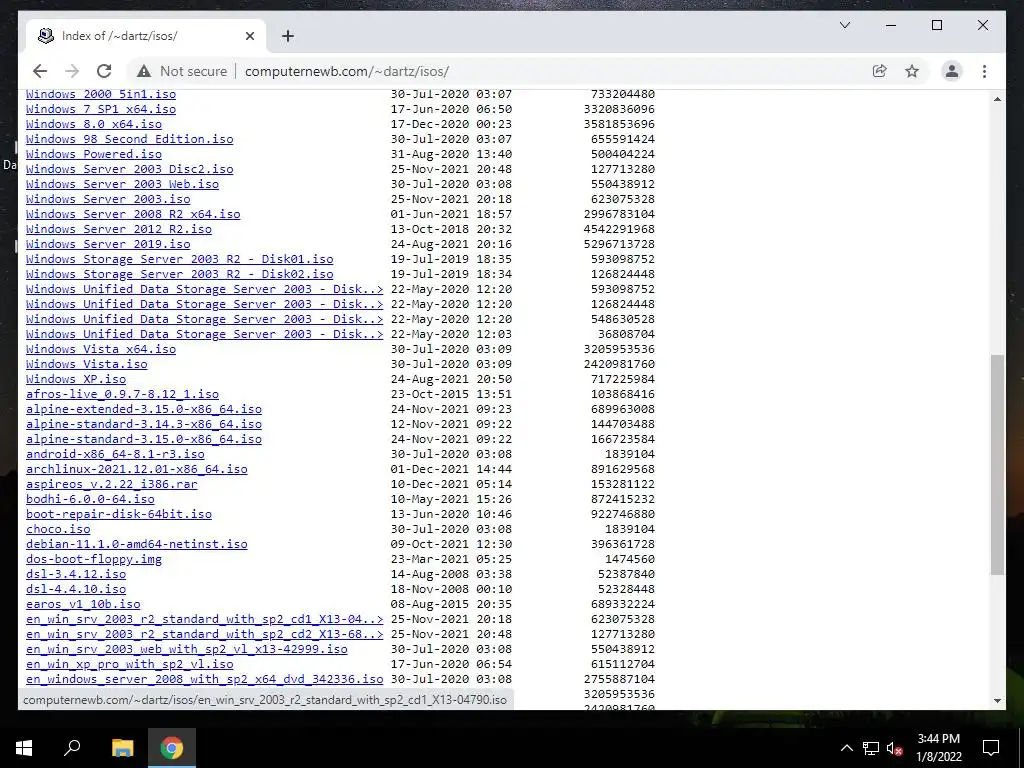Open en_windows_server_2008_with_sp2_x64_dvd_342336.iso
This screenshot has width=1024, height=768.
[204, 680]
